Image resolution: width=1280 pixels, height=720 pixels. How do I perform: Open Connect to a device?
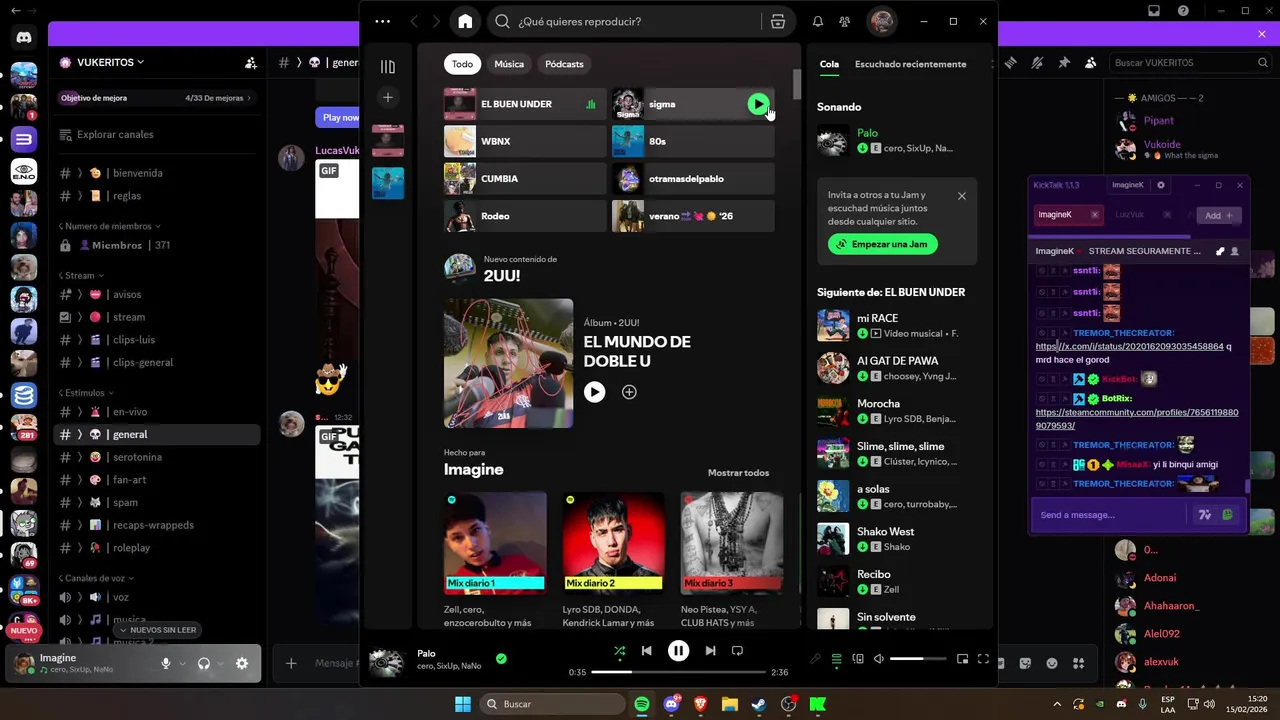858,659
